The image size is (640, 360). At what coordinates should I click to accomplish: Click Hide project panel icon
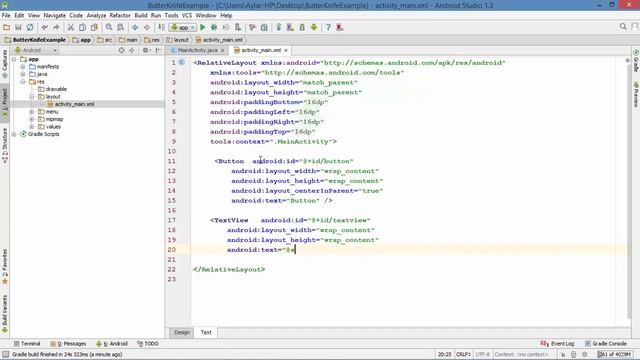(158, 50)
